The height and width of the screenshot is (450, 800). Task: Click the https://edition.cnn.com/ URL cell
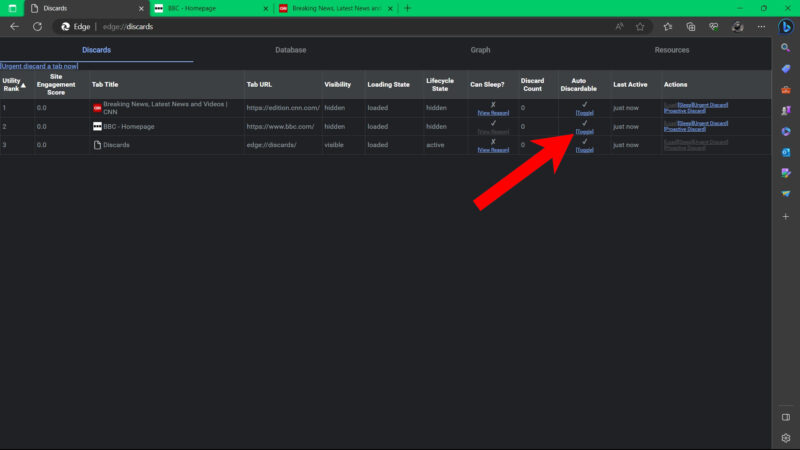coord(283,108)
